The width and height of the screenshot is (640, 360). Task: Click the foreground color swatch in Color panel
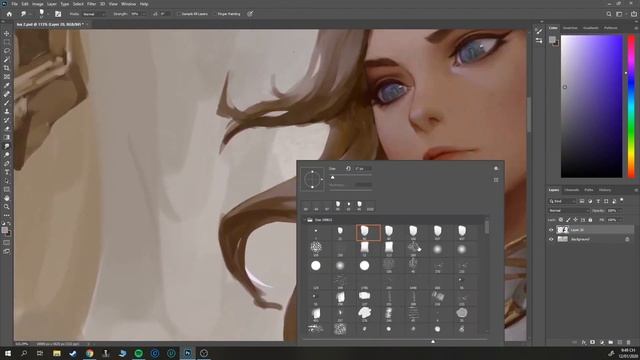tap(552, 39)
